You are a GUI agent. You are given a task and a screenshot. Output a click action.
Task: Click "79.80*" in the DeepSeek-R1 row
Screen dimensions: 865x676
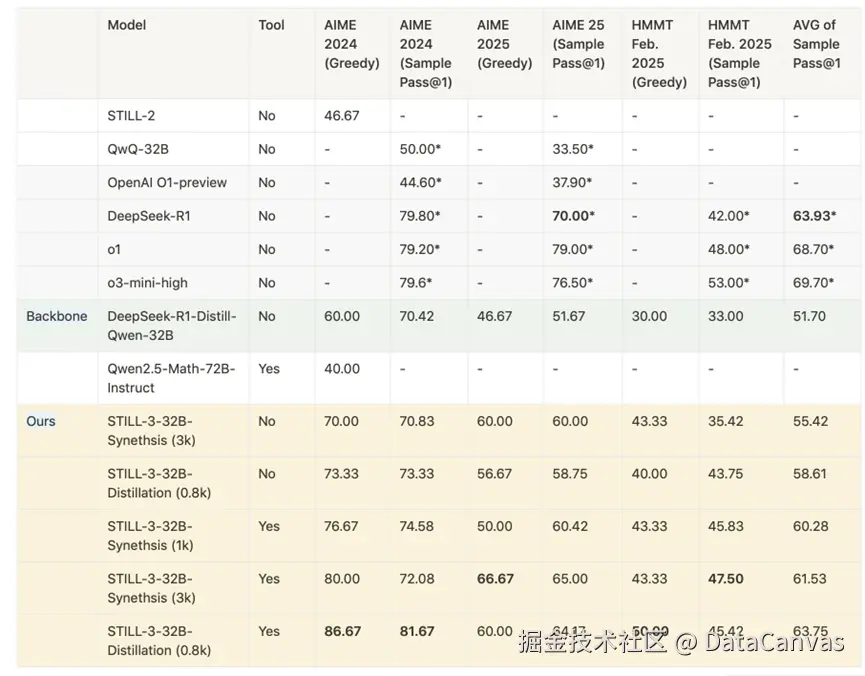click(420, 216)
